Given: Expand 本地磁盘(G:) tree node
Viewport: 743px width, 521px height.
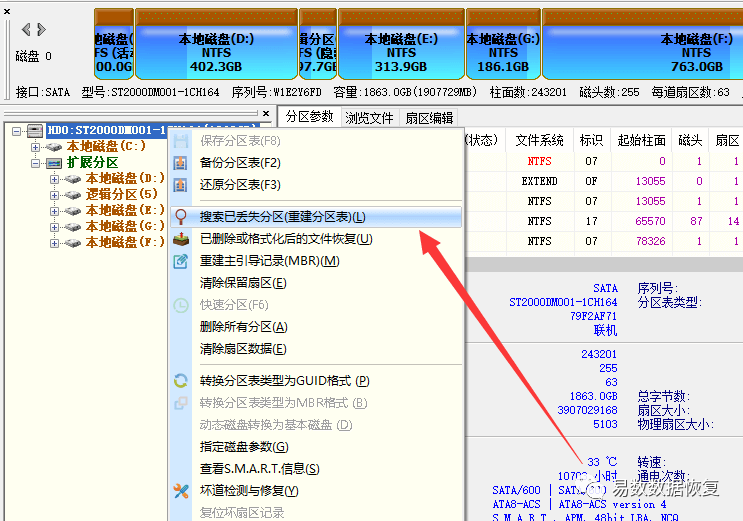Looking at the screenshot, I should pos(54,227).
